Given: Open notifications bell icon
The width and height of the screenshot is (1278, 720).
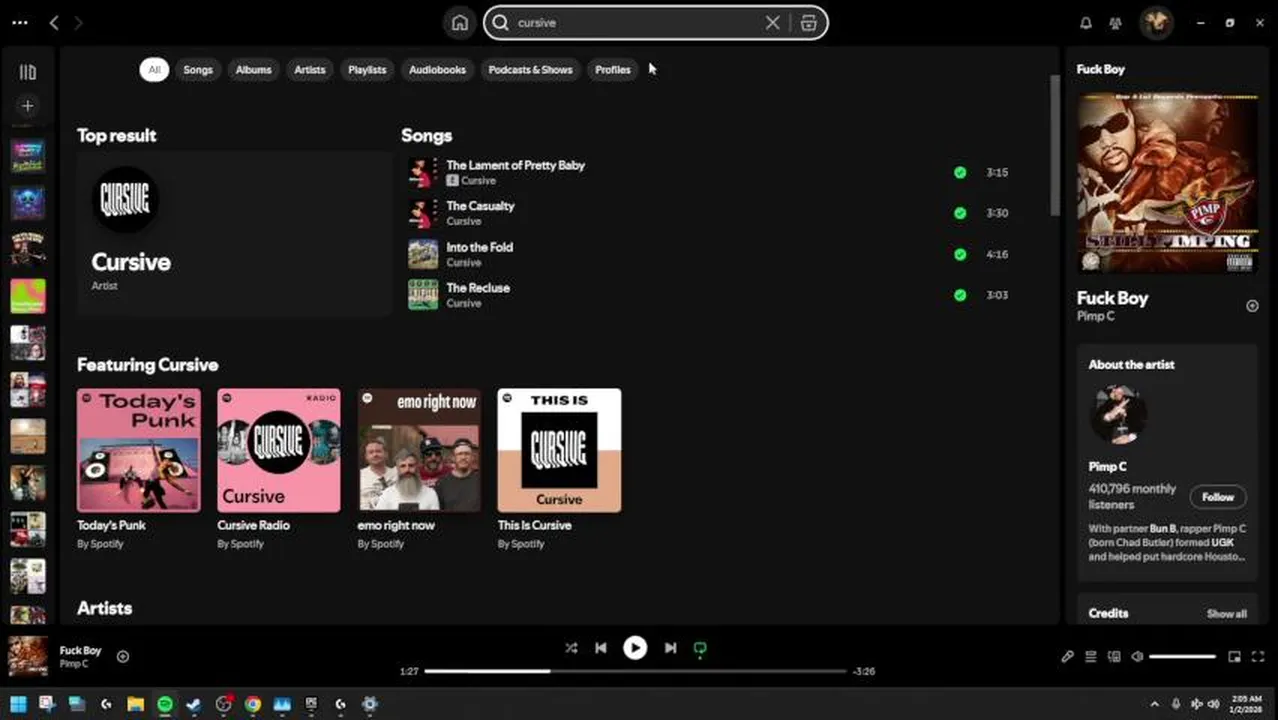Looking at the screenshot, I should pos(1086,23).
